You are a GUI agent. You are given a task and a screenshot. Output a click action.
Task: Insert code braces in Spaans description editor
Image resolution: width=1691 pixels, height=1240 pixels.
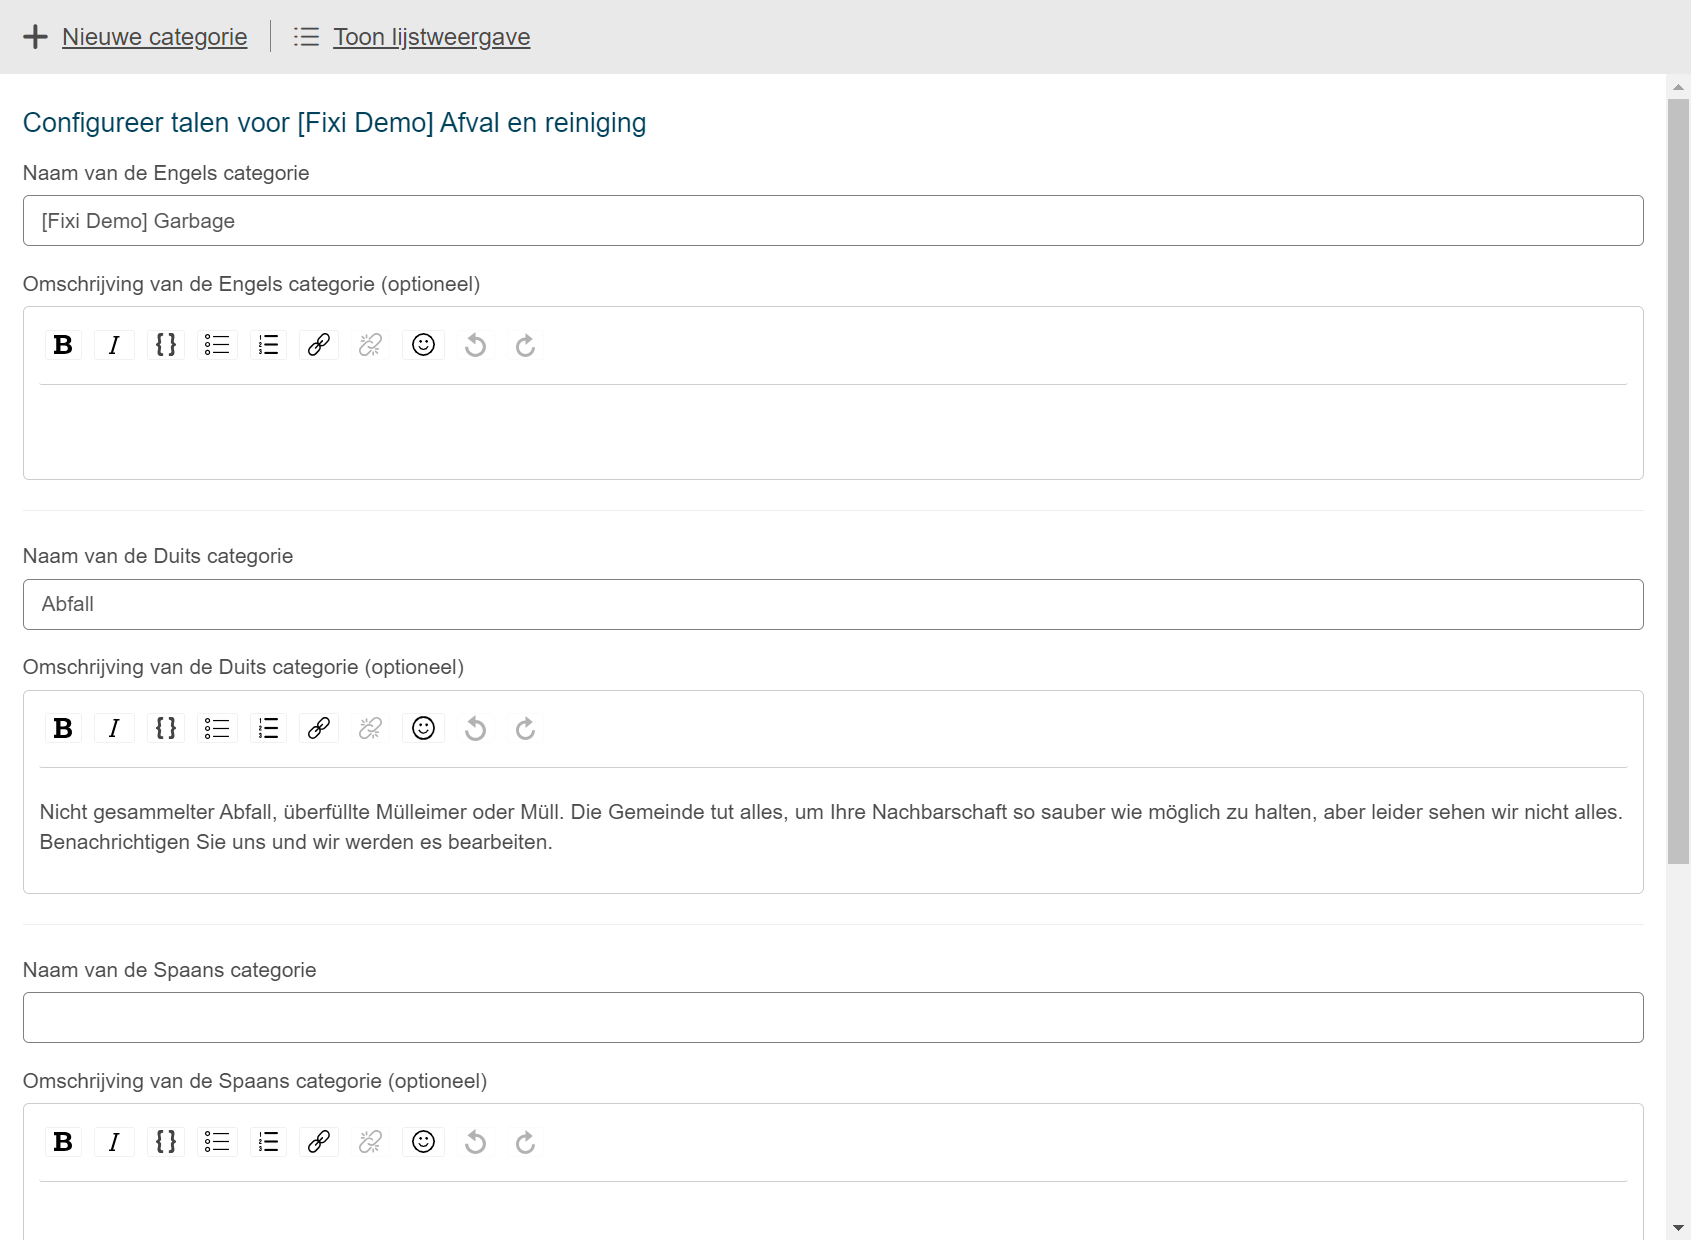pyautogui.click(x=166, y=1142)
